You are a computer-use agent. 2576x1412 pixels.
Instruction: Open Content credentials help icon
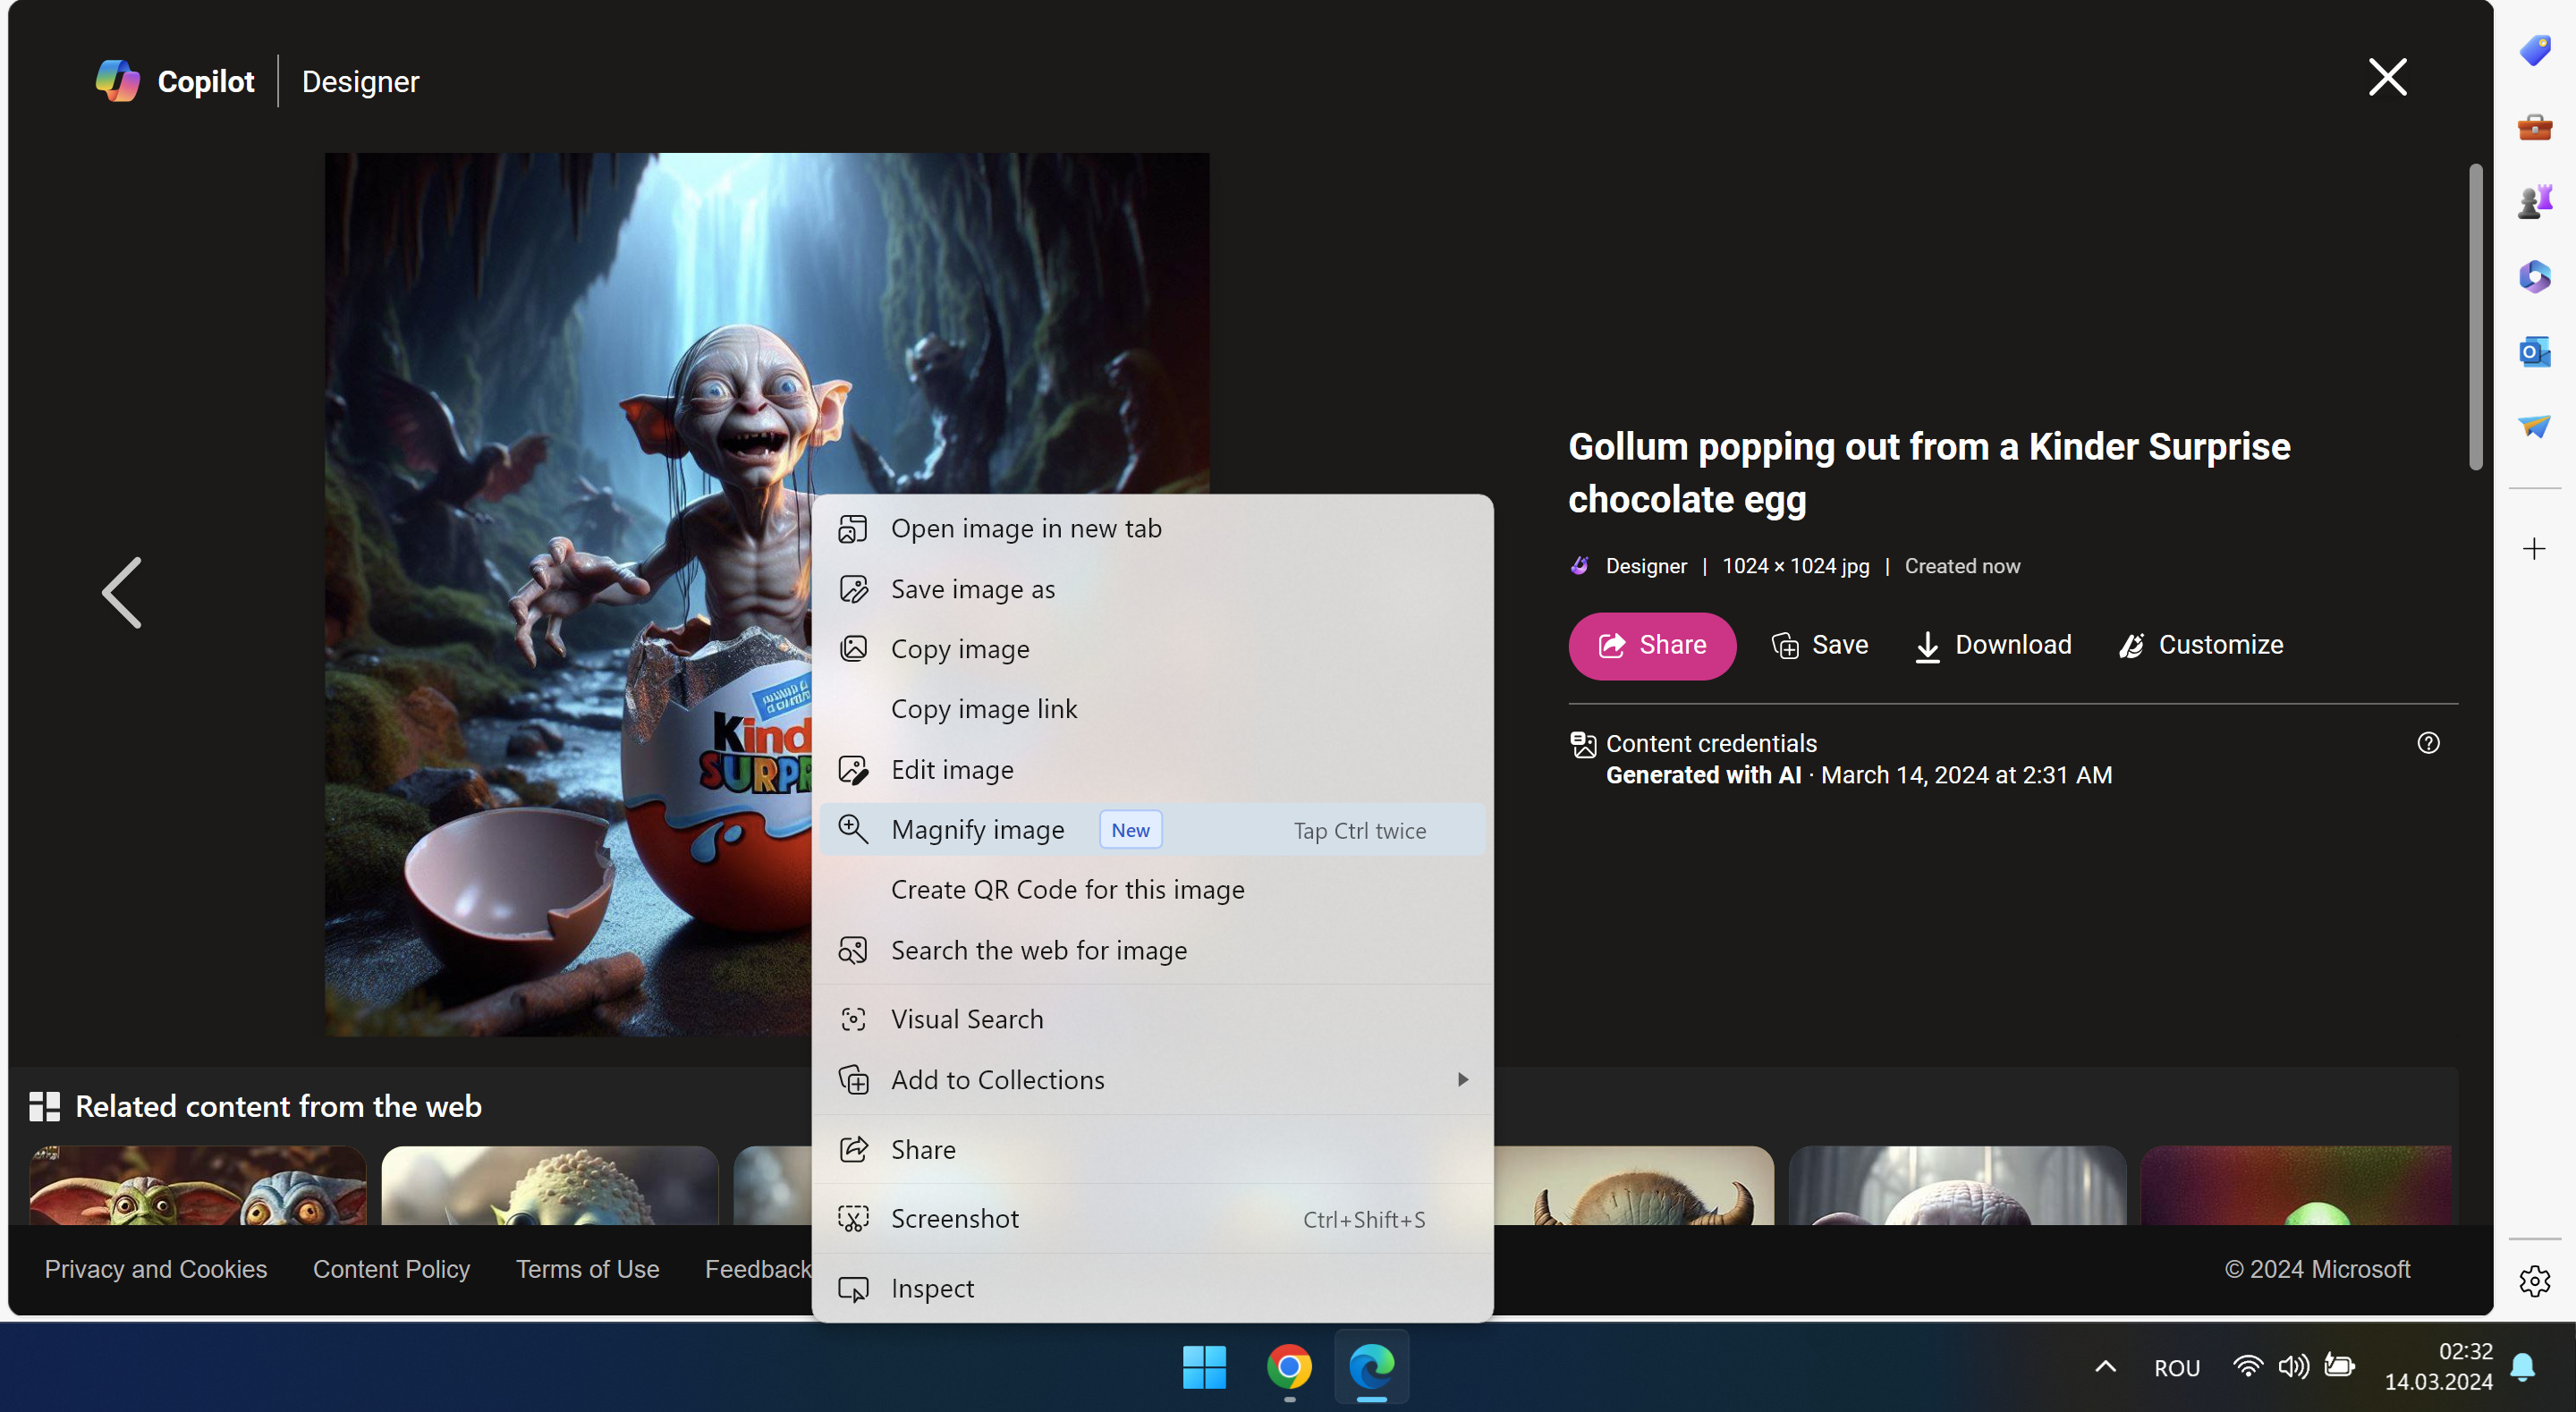[2428, 743]
